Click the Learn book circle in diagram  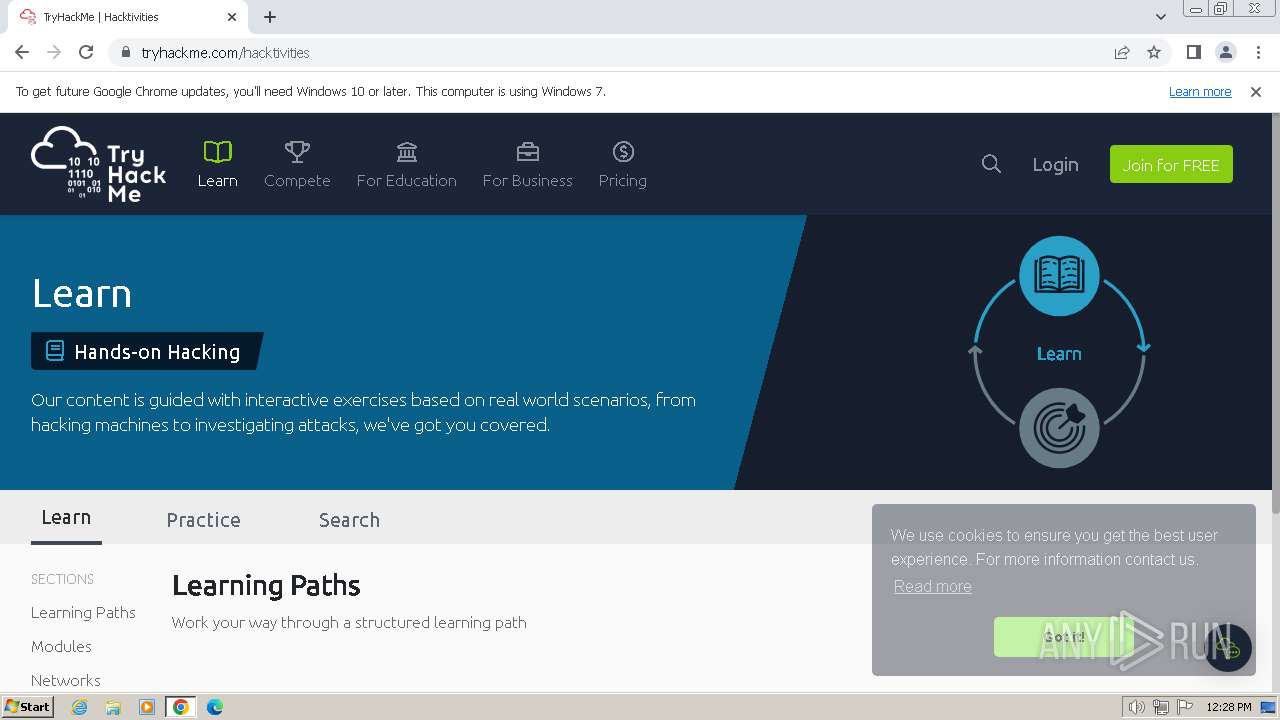tap(1059, 275)
